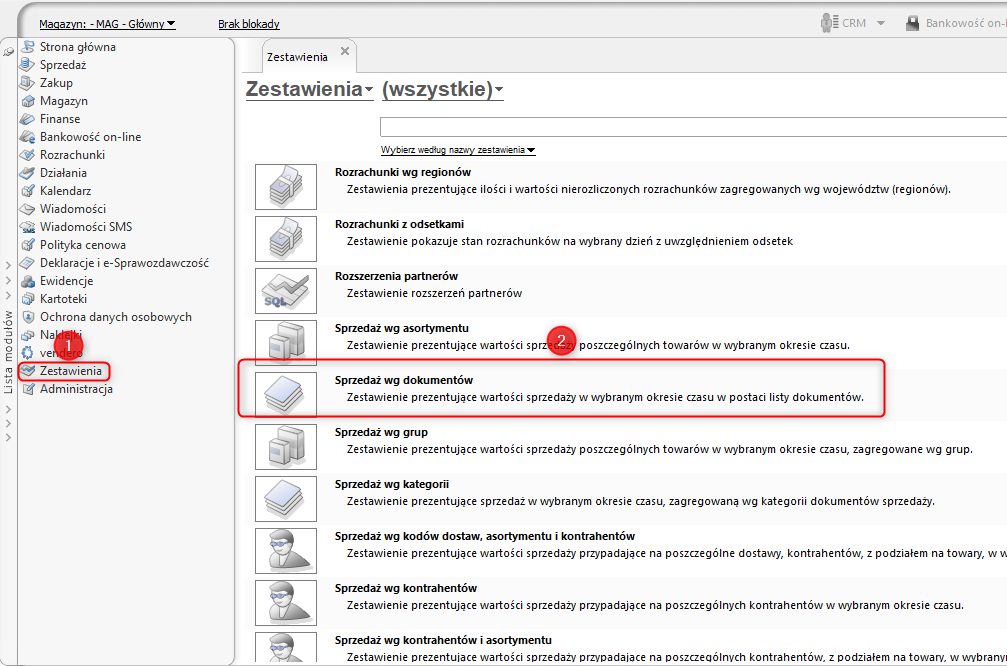Click the Deklaracje i e-Sprawozdawczość icon

27,263
